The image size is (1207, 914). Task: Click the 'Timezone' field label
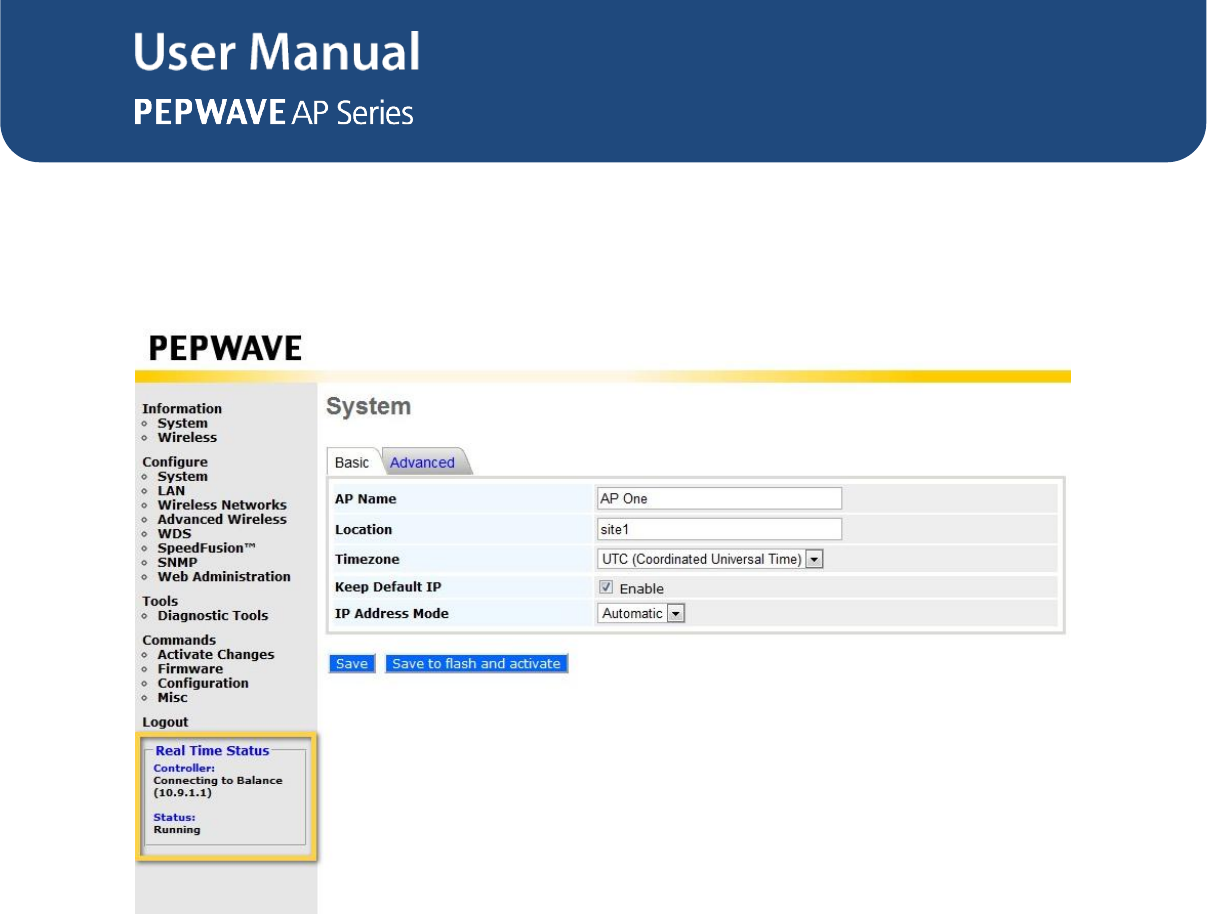pyautogui.click(x=367, y=559)
